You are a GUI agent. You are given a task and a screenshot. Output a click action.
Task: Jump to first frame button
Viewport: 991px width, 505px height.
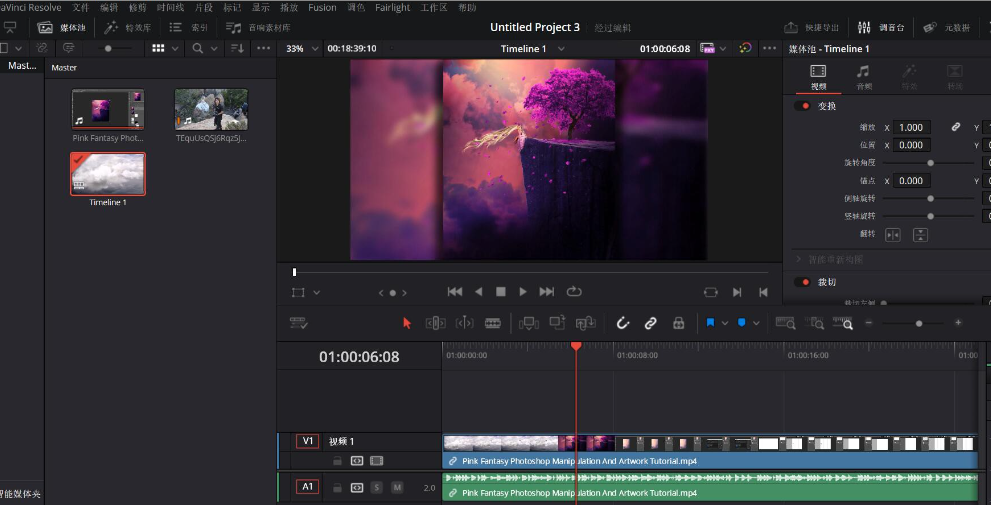[454, 291]
